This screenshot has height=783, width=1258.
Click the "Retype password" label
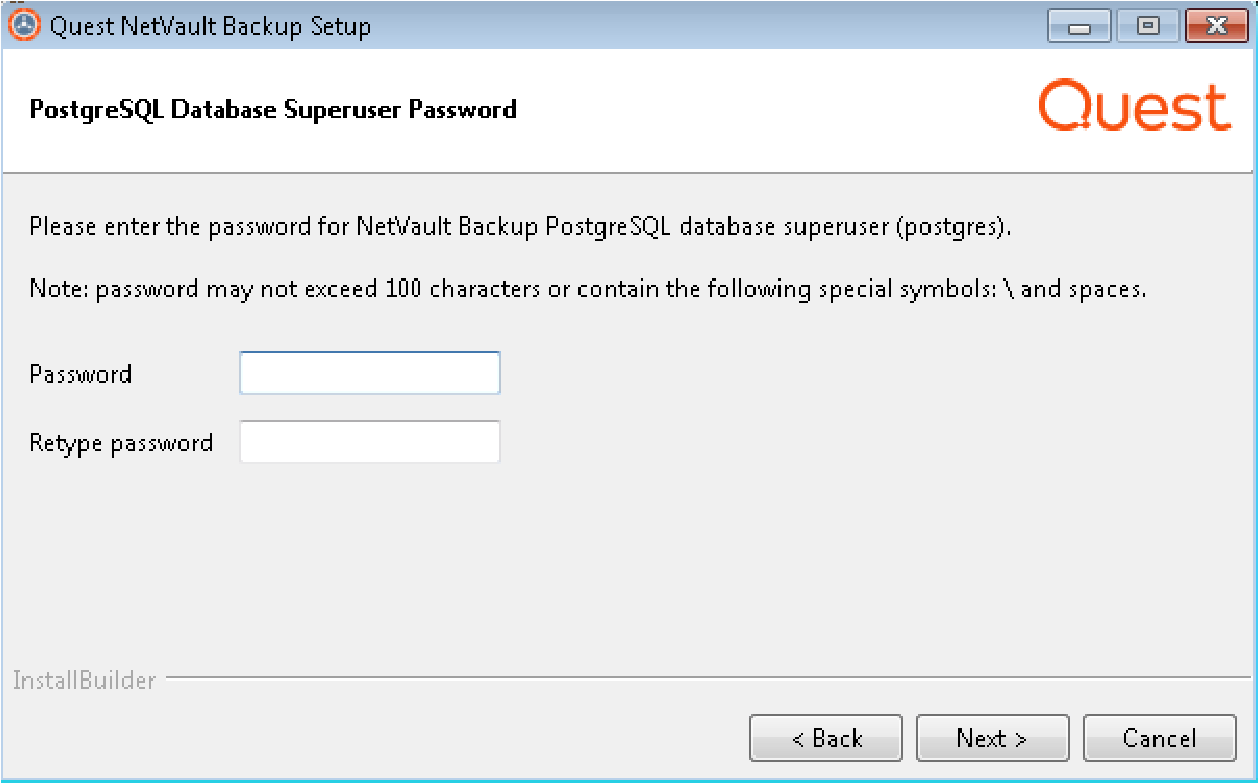click(x=121, y=443)
